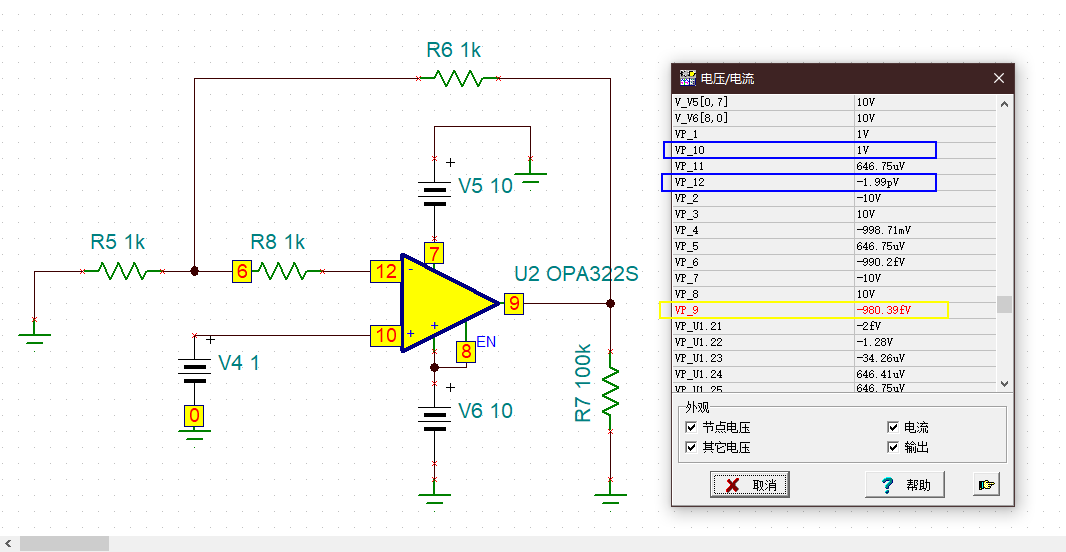Click the 取消 cancel button
This screenshot has width=1066, height=552.
750,485
